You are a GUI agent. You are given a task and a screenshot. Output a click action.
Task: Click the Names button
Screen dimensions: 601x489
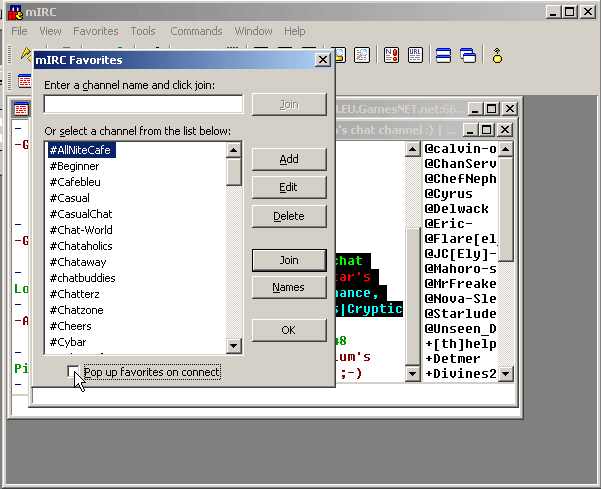[x=289, y=287]
